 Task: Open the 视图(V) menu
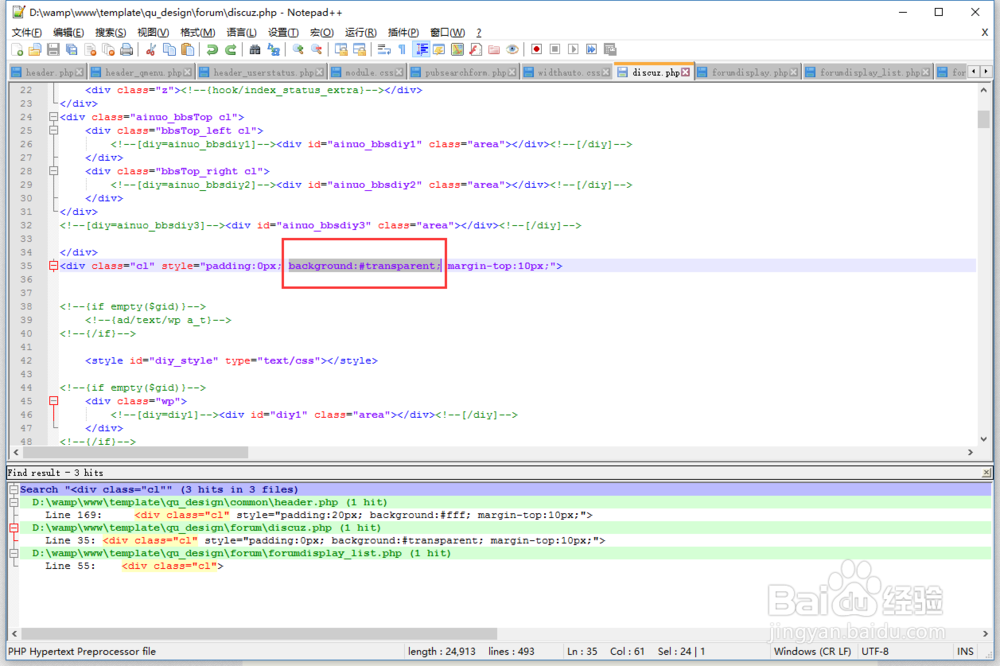(x=153, y=33)
